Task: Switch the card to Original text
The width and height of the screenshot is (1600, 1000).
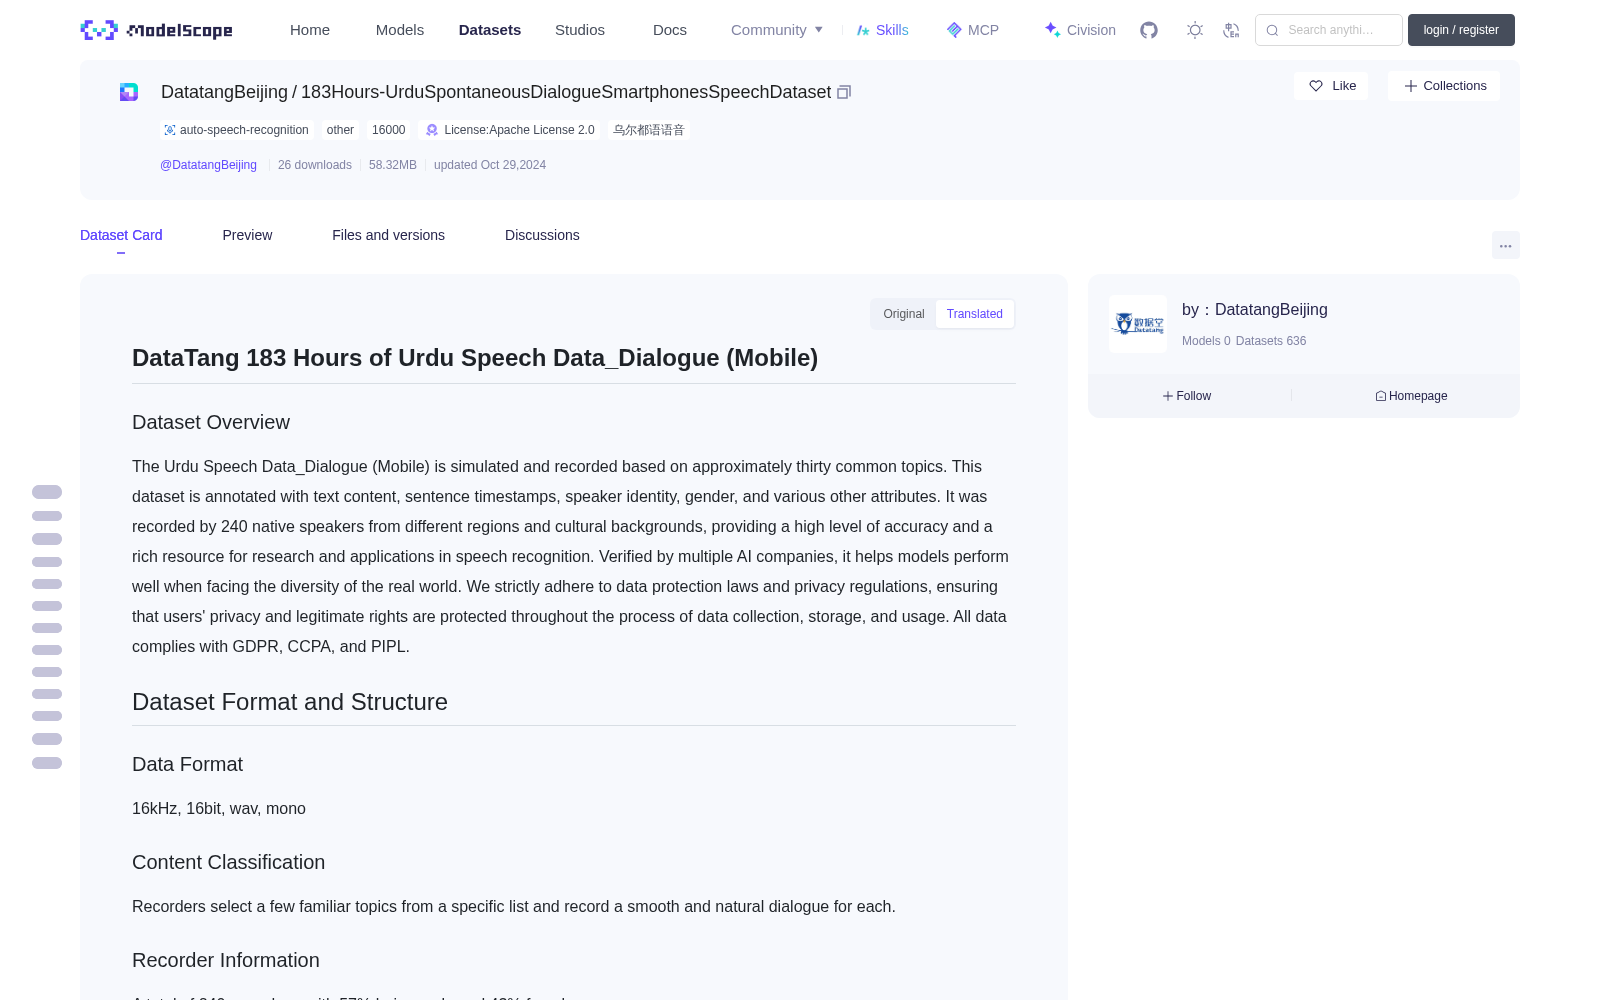Action: click(904, 314)
